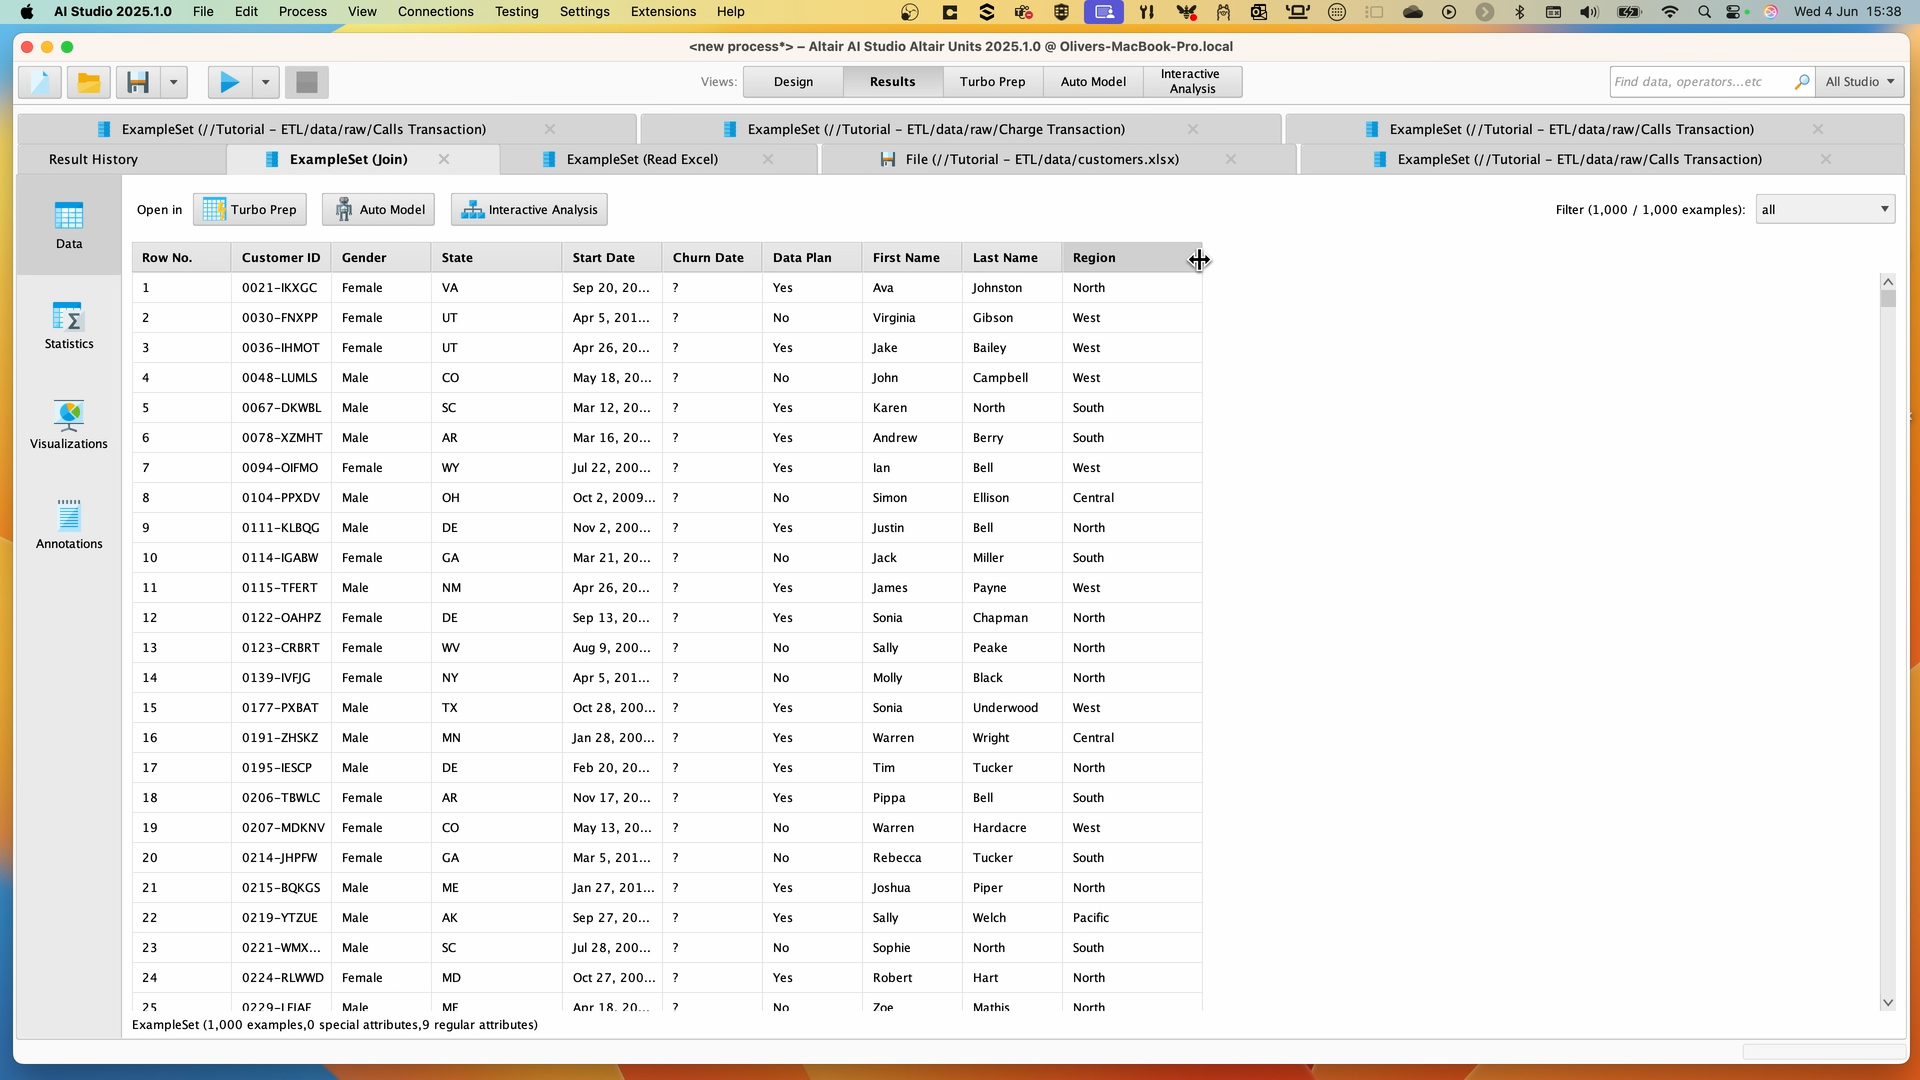This screenshot has height=1080, width=1920.
Task: Open an existing process via the folder icon
Action: pos(88,82)
